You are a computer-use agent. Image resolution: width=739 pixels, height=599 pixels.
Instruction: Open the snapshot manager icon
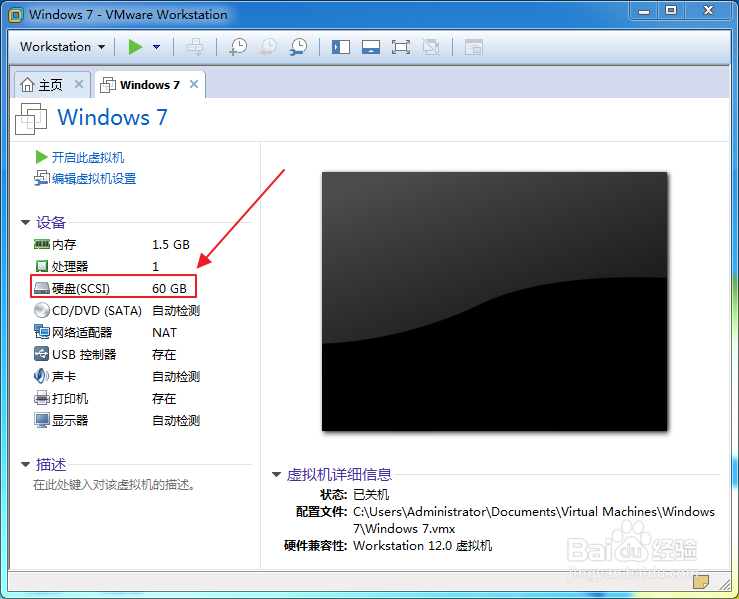click(x=299, y=47)
